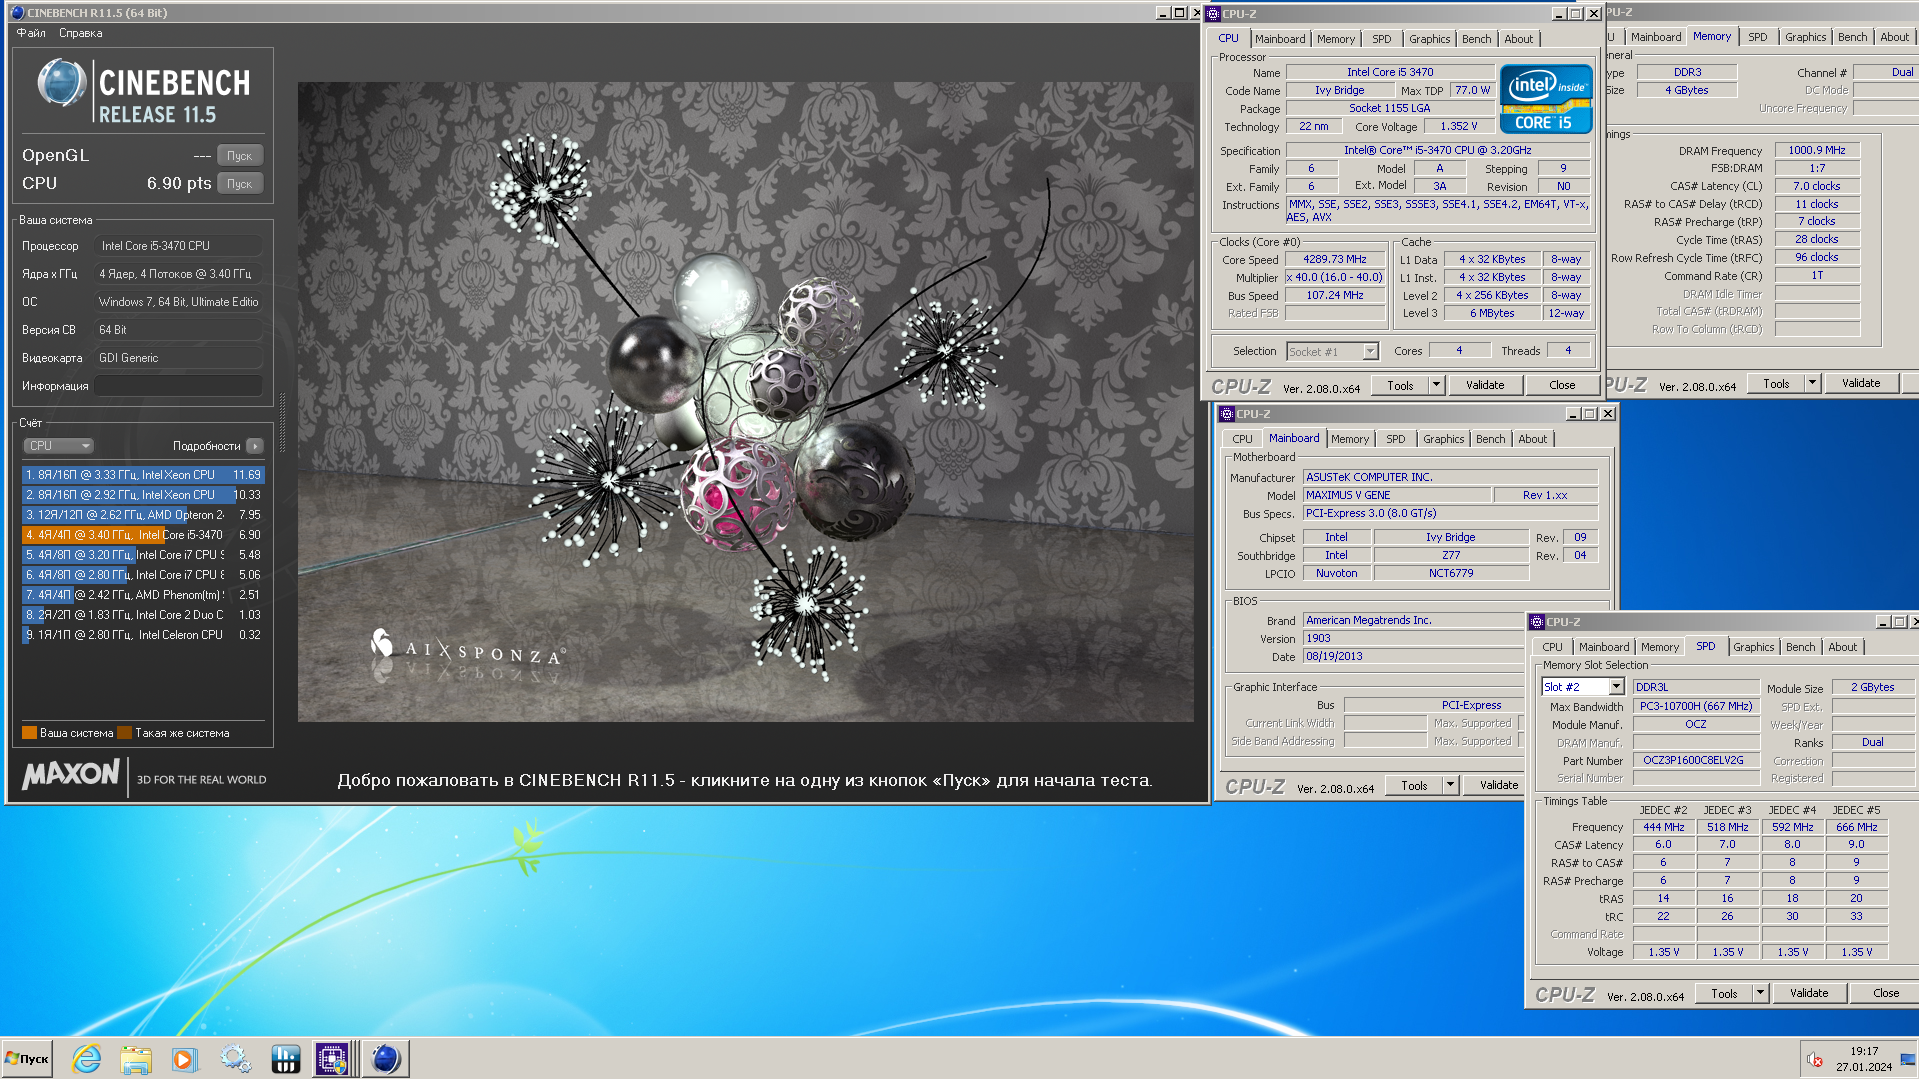
Task: Run the CPU test with Пуск button
Action: tap(240, 183)
